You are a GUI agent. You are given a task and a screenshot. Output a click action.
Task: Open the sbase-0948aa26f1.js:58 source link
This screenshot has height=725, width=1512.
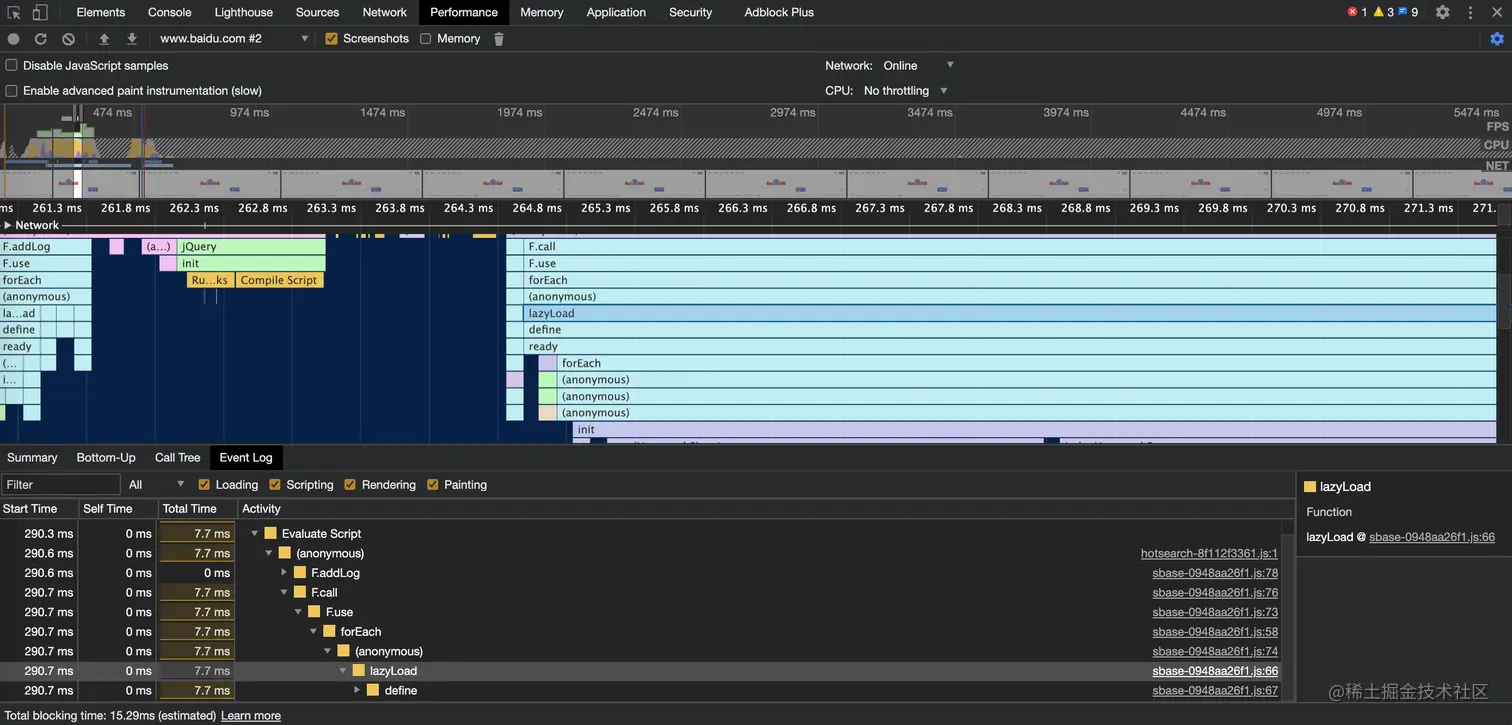click(x=1215, y=632)
